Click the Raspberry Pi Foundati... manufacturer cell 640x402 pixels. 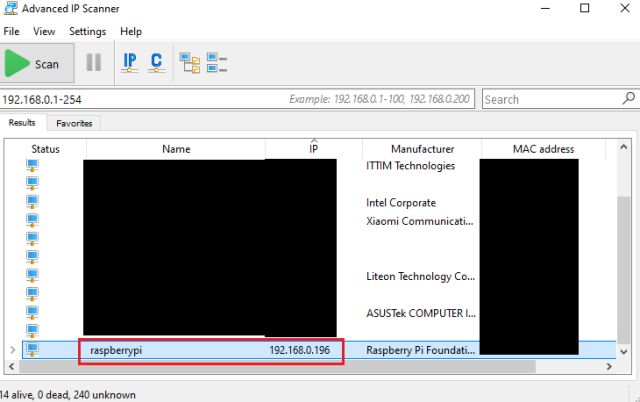click(x=420, y=350)
